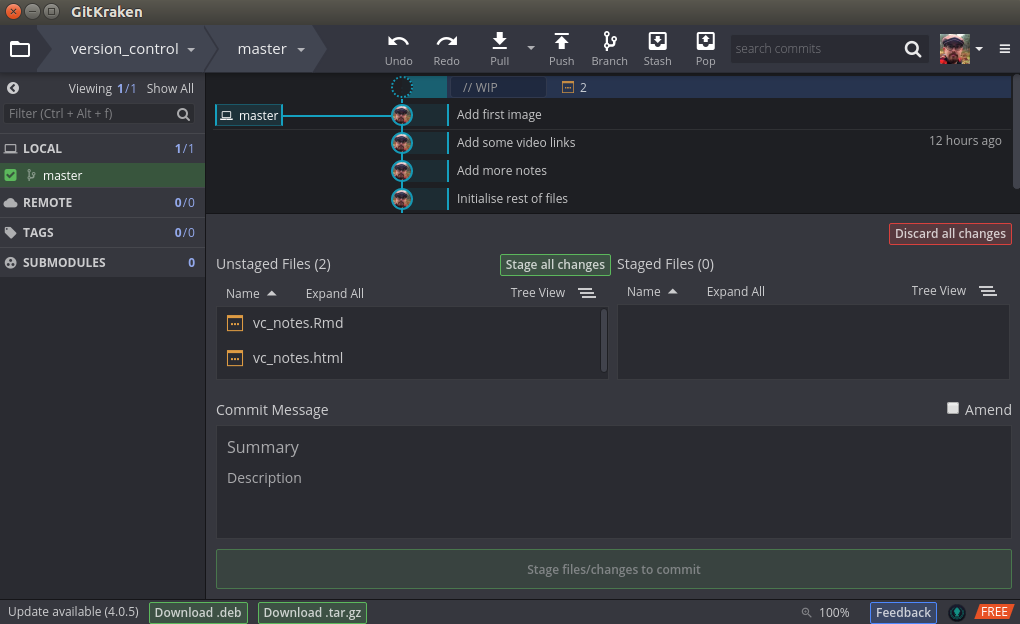Image resolution: width=1020 pixels, height=624 pixels.
Task: Click the Pop stash toolbar icon
Action: (x=705, y=41)
